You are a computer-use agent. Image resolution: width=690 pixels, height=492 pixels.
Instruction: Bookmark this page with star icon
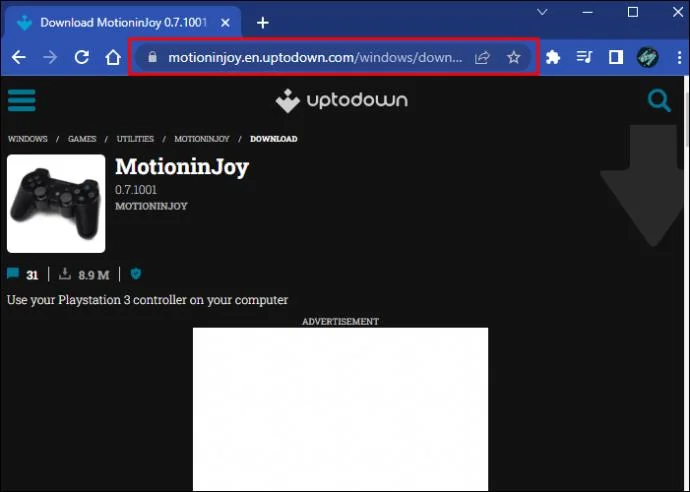tap(514, 57)
